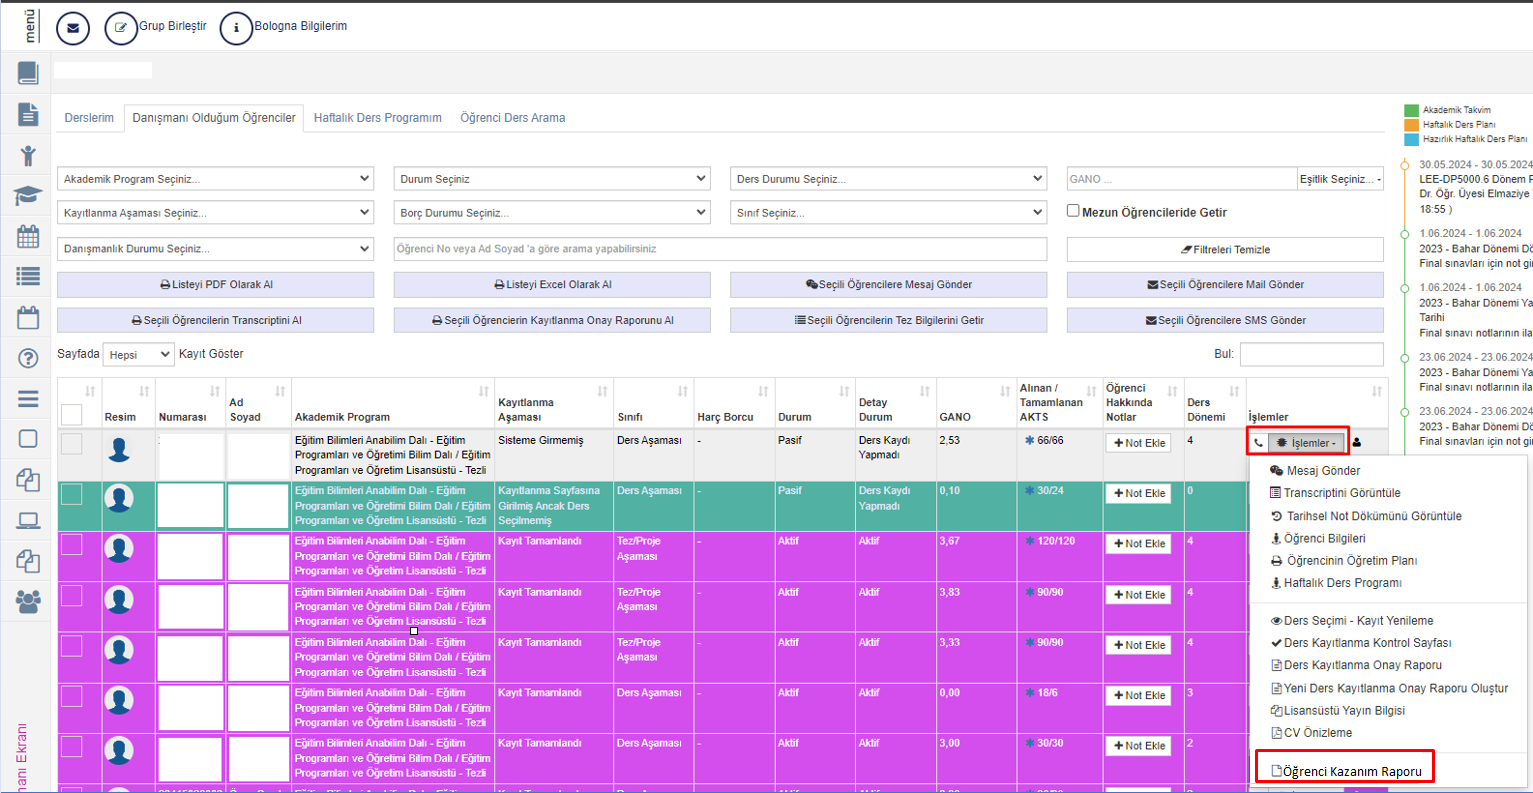1533x793 pixels.
Task: Click Listeyi PDF Olarak Al button
Action: (x=215, y=285)
